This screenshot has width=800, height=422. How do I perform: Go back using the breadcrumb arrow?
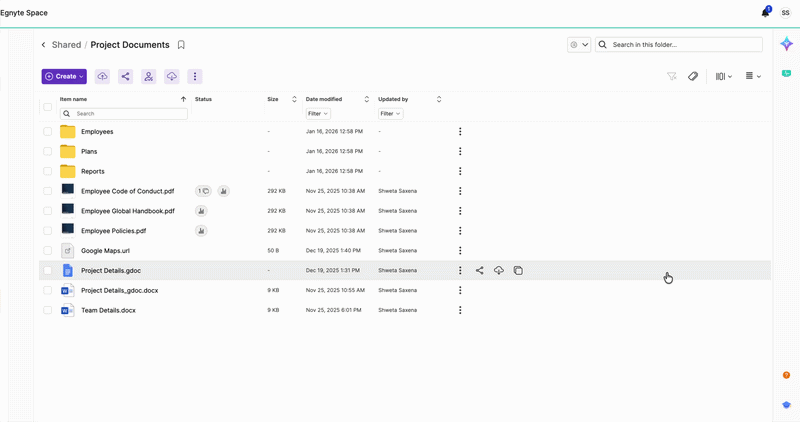coord(43,45)
